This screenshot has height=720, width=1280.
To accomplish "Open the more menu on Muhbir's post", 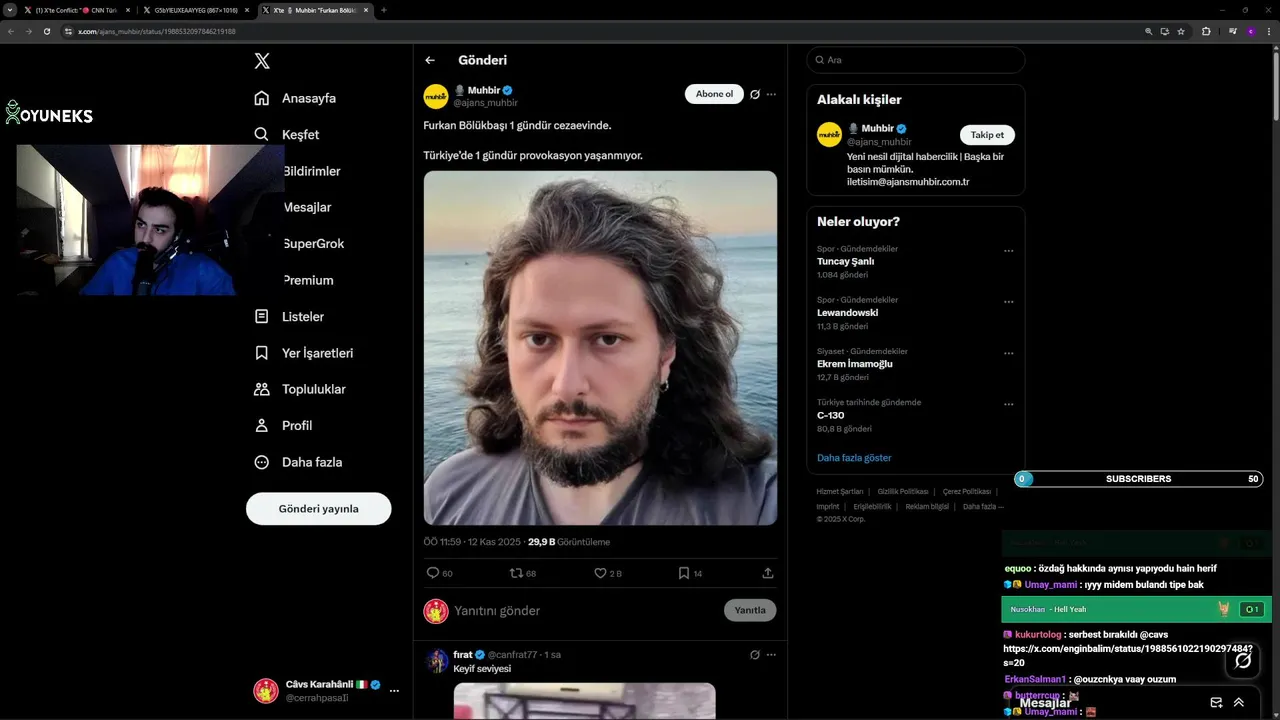I will (x=771, y=94).
